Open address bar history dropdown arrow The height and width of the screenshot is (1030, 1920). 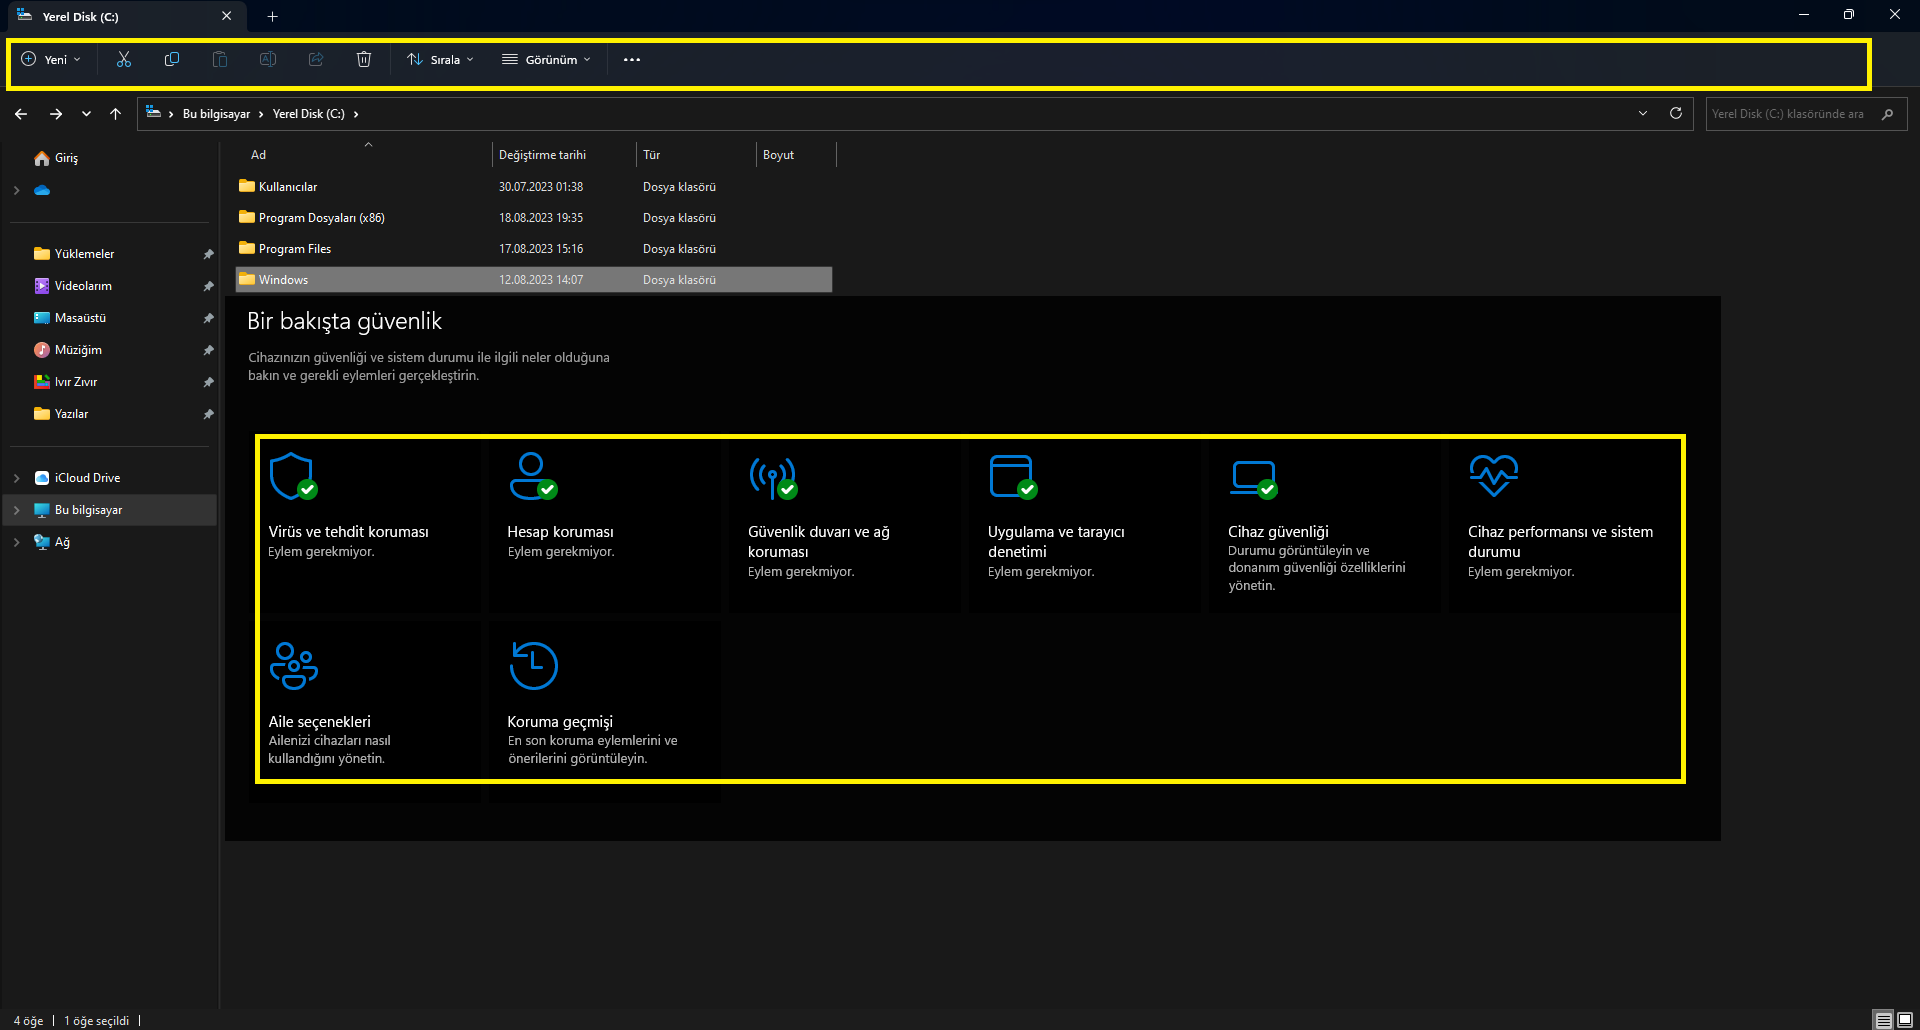(x=1643, y=113)
